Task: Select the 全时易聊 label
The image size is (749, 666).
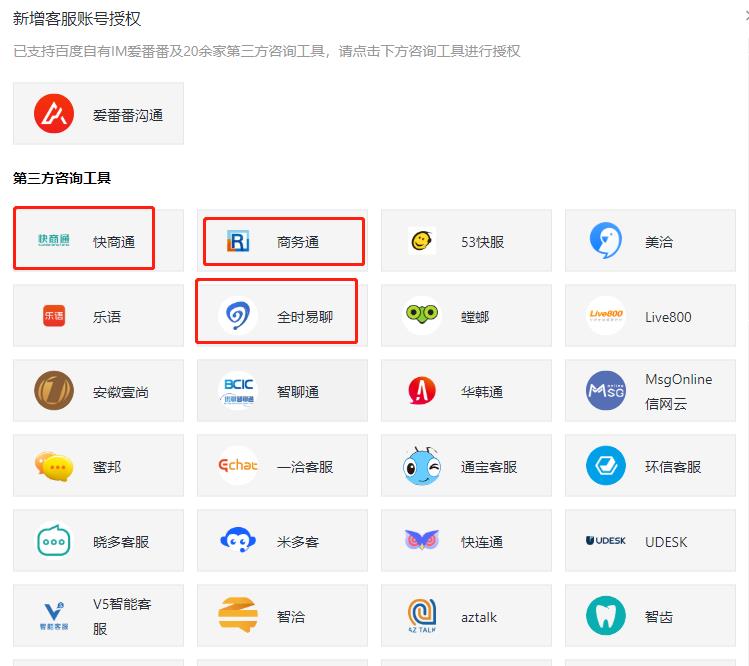Action: [305, 317]
